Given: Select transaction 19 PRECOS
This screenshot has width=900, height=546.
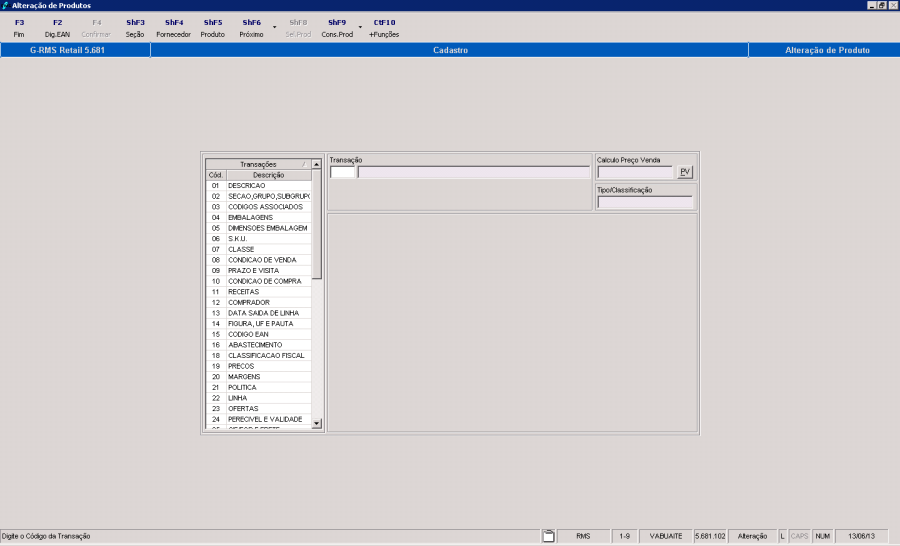Looking at the screenshot, I should point(258,366).
